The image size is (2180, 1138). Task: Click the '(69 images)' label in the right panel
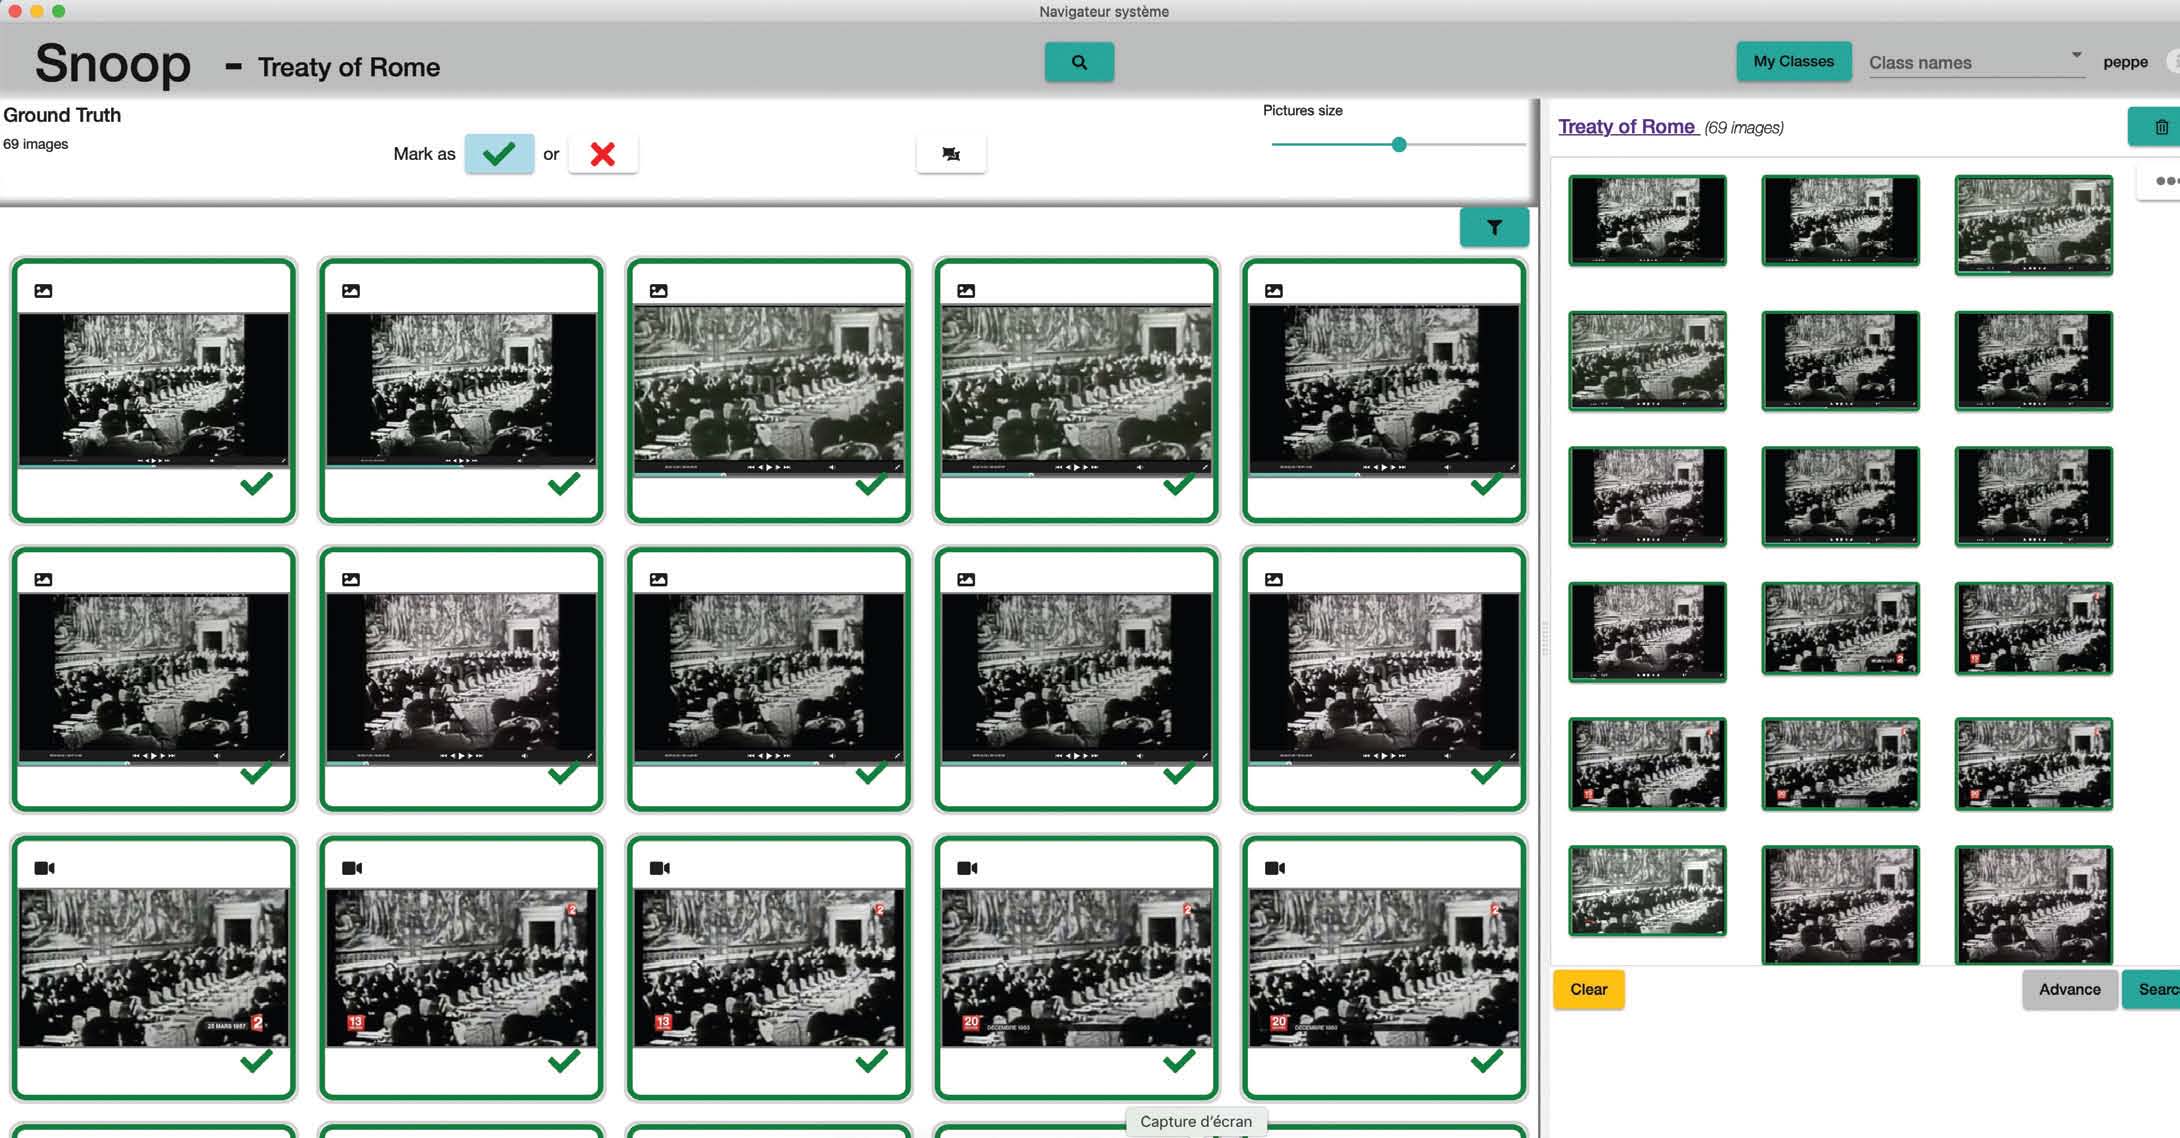(1744, 128)
